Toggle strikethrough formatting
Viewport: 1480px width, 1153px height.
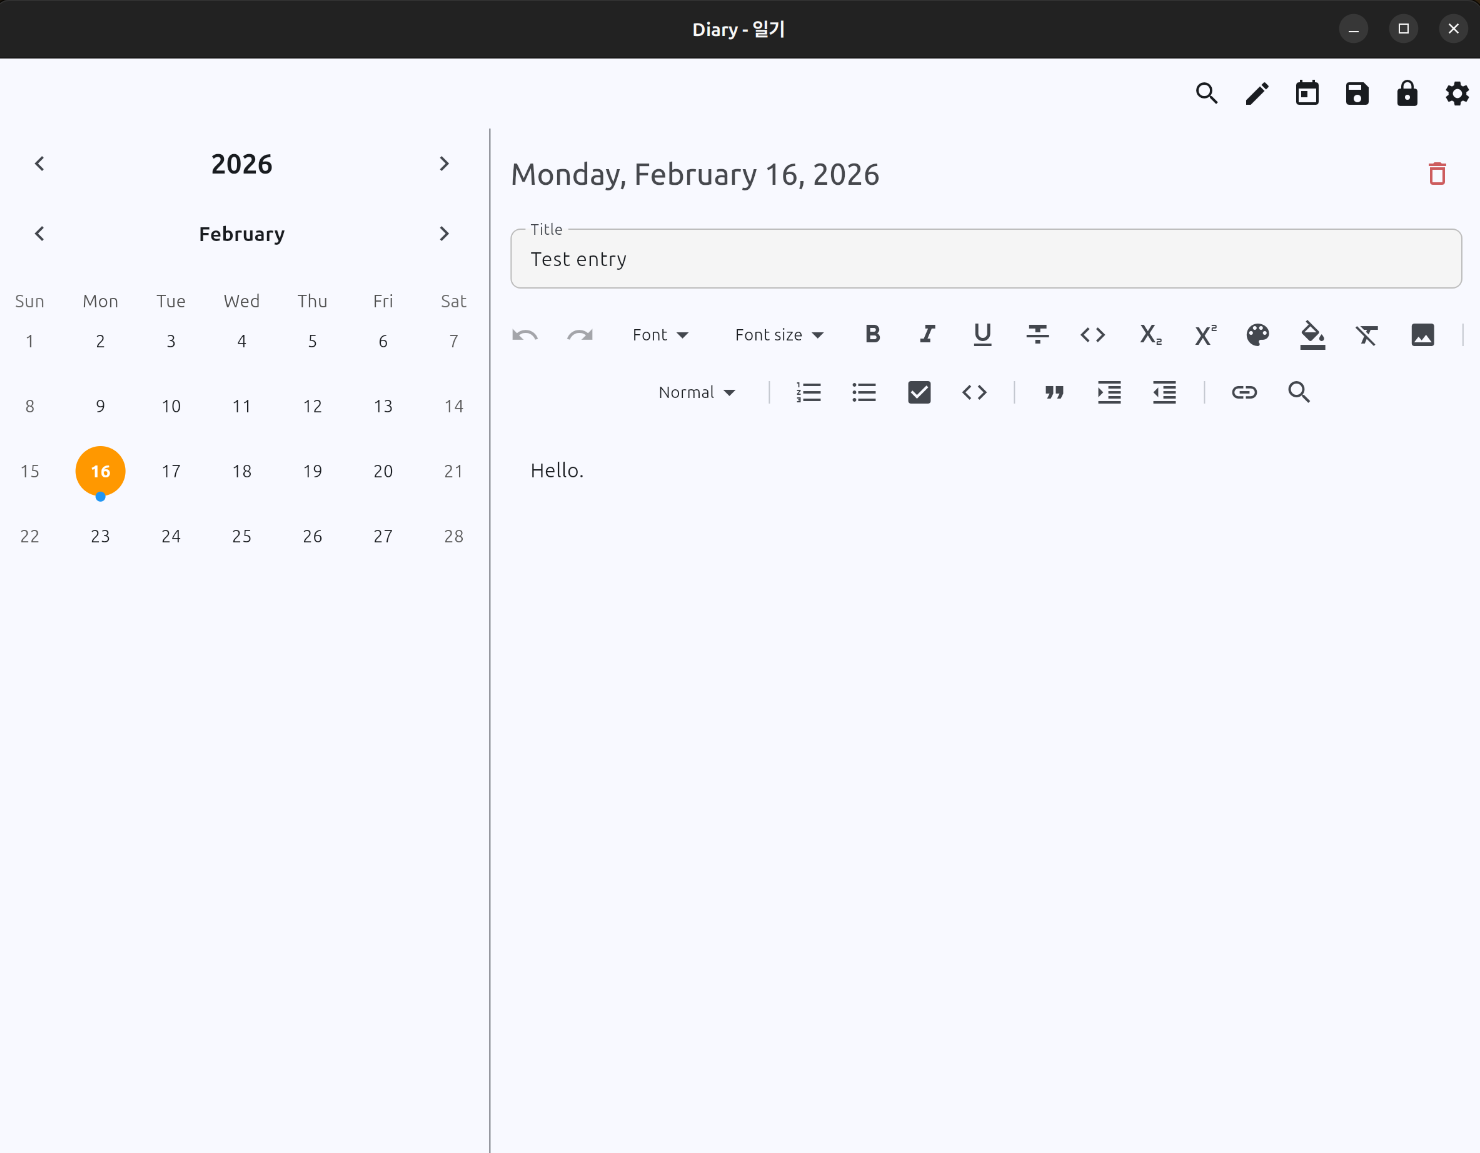point(1038,335)
